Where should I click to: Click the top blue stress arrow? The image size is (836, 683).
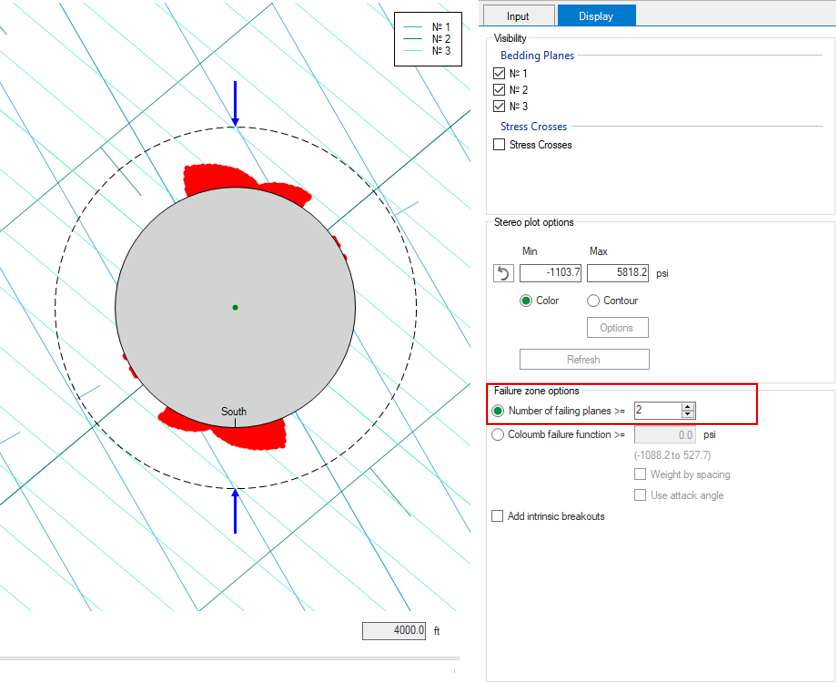pos(235,104)
